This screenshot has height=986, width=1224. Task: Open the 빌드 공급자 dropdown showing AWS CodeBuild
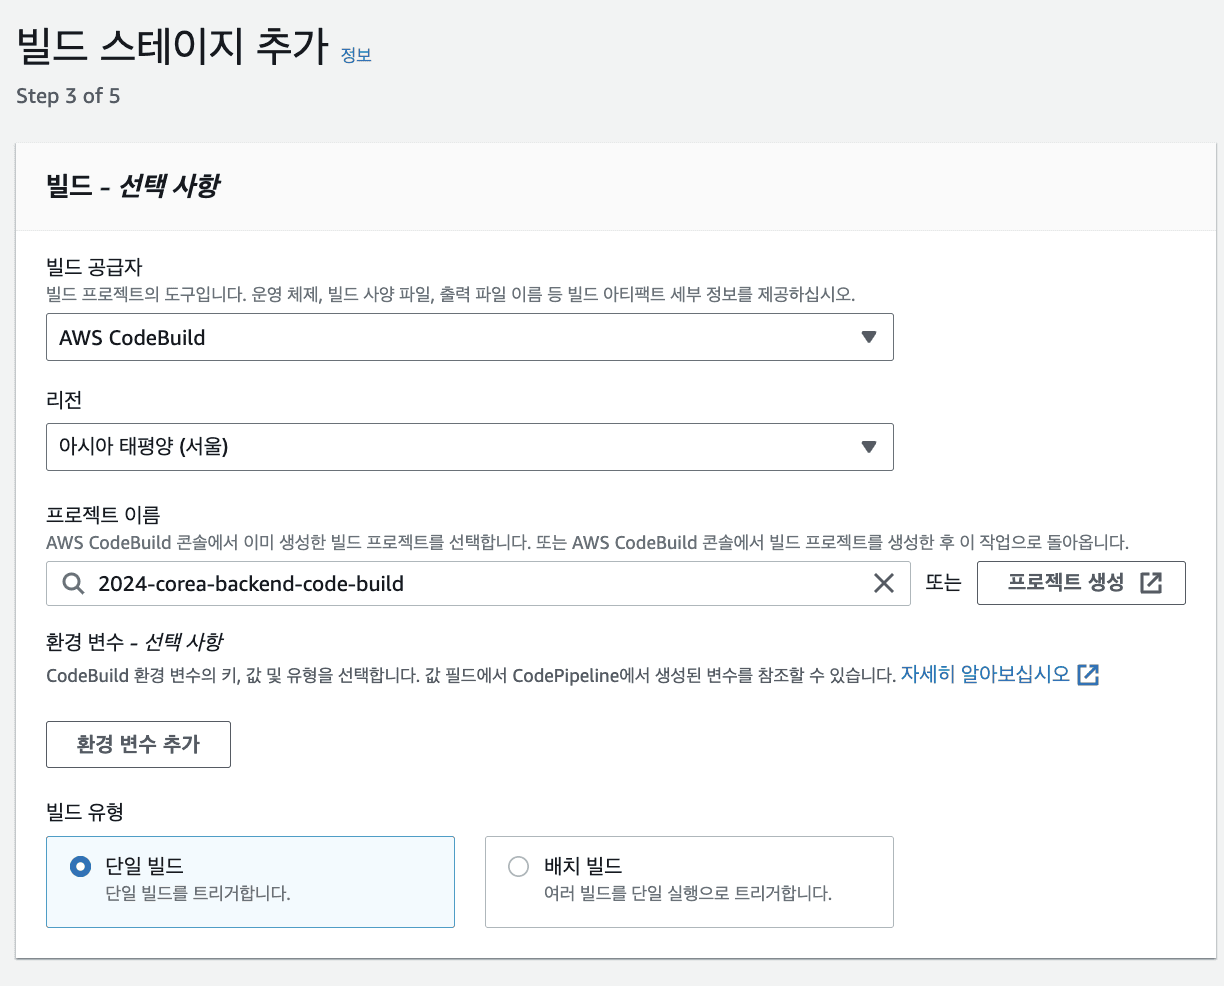(x=469, y=338)
